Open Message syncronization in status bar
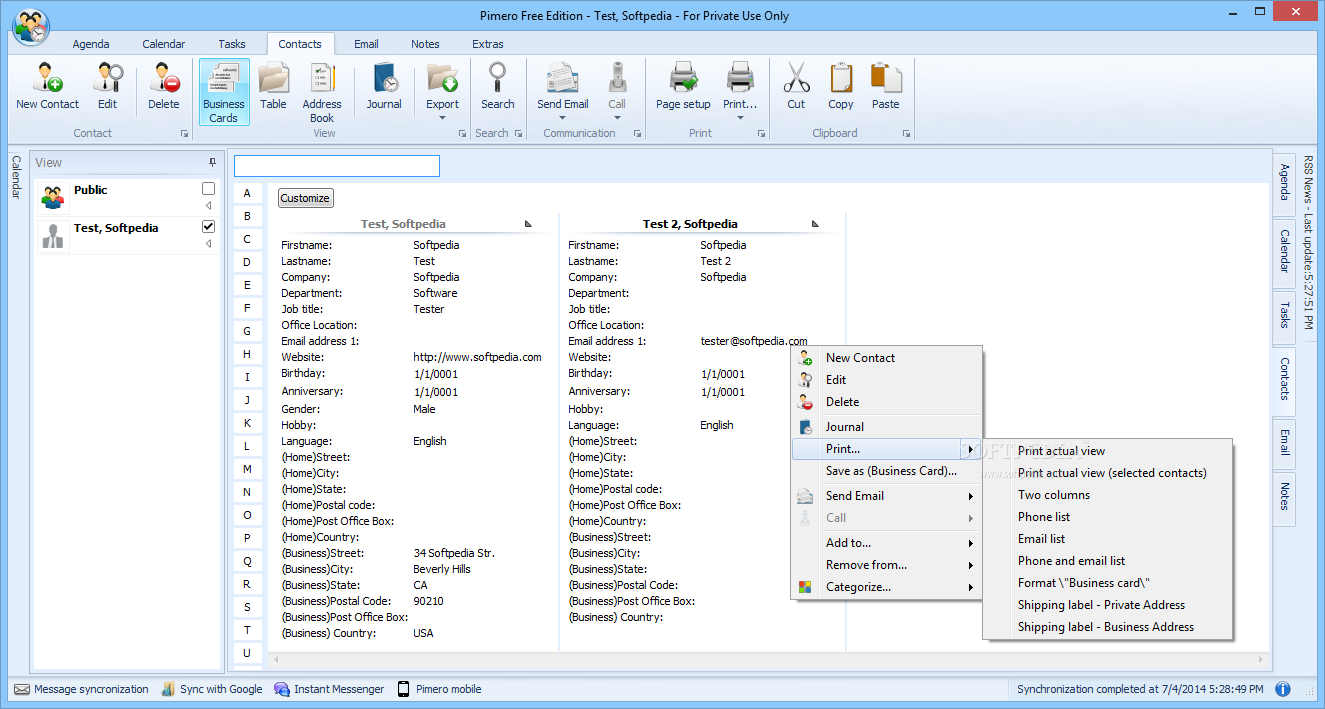Viewport: 1325px width, 709px height. pos(81,689)
